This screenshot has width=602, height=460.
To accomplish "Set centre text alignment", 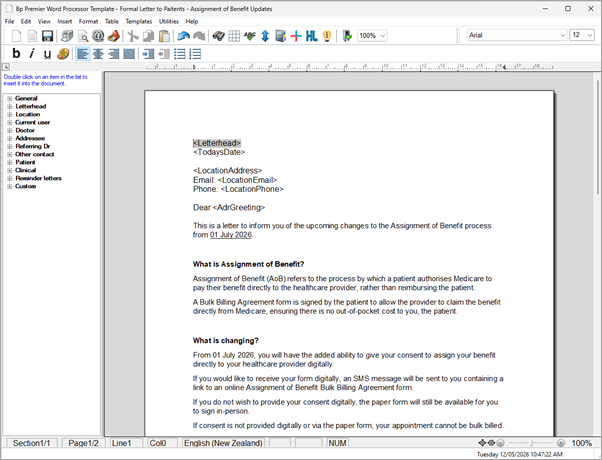I will click(98, 54).
